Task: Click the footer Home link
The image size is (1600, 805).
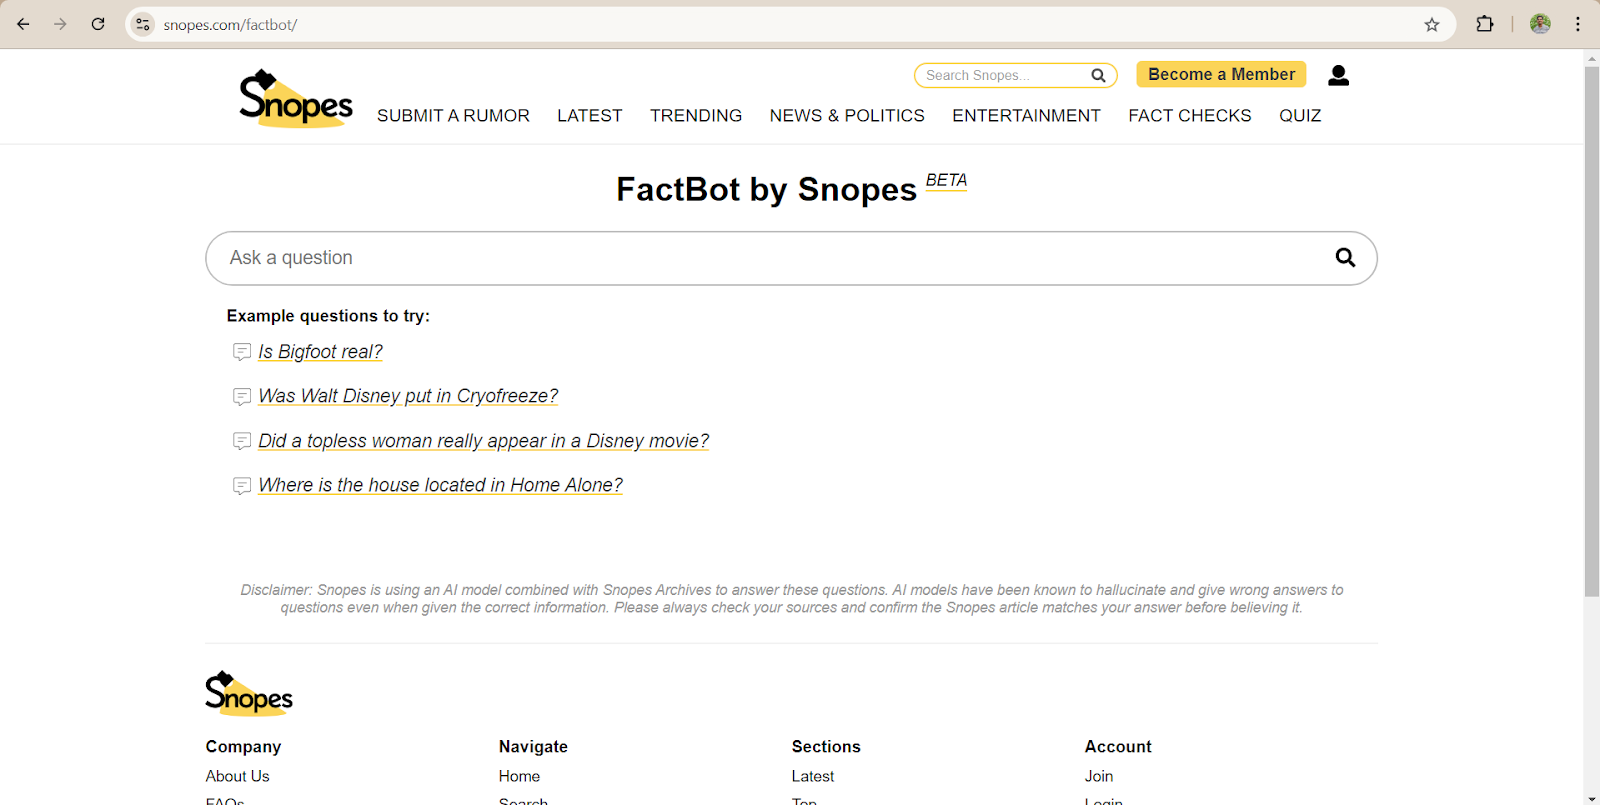Action: [519, 776]
